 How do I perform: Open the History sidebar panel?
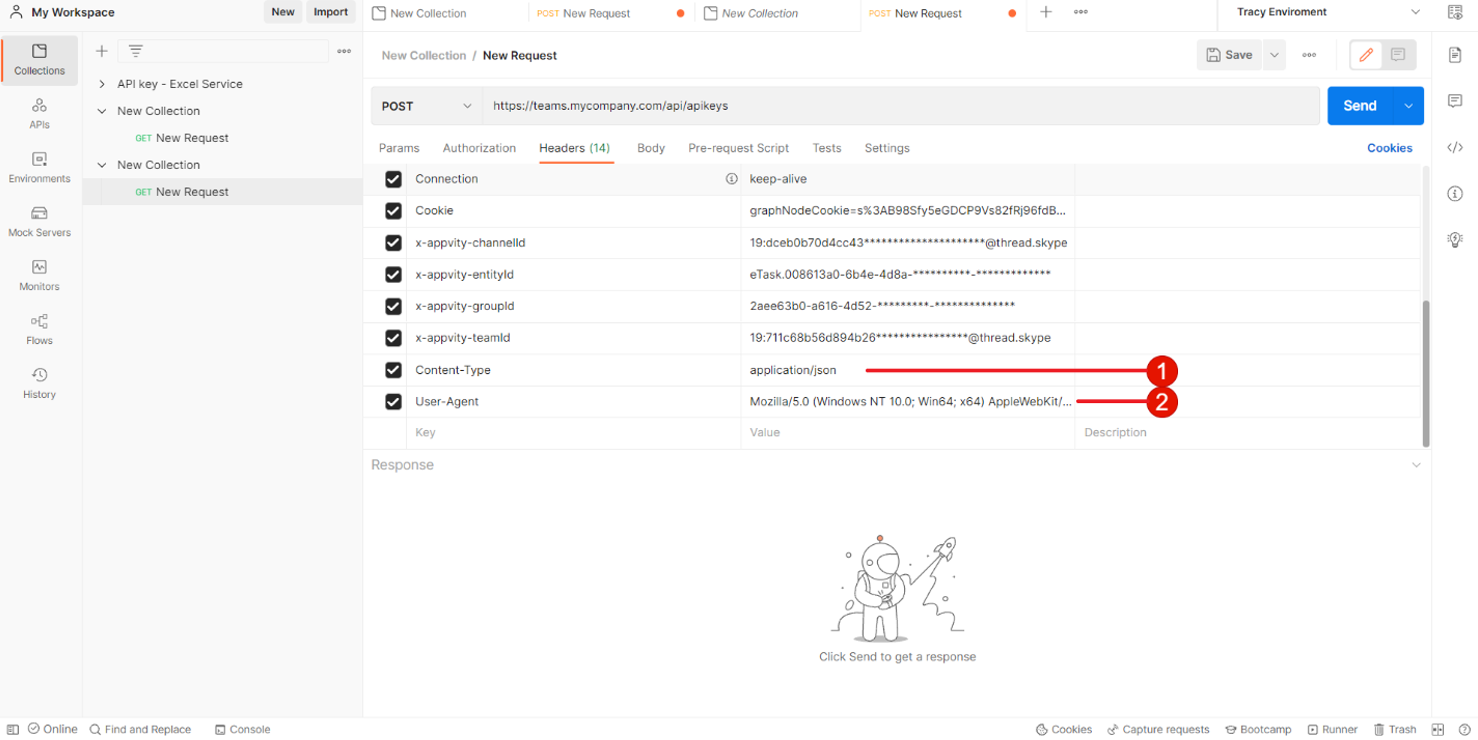click(39, 383)
